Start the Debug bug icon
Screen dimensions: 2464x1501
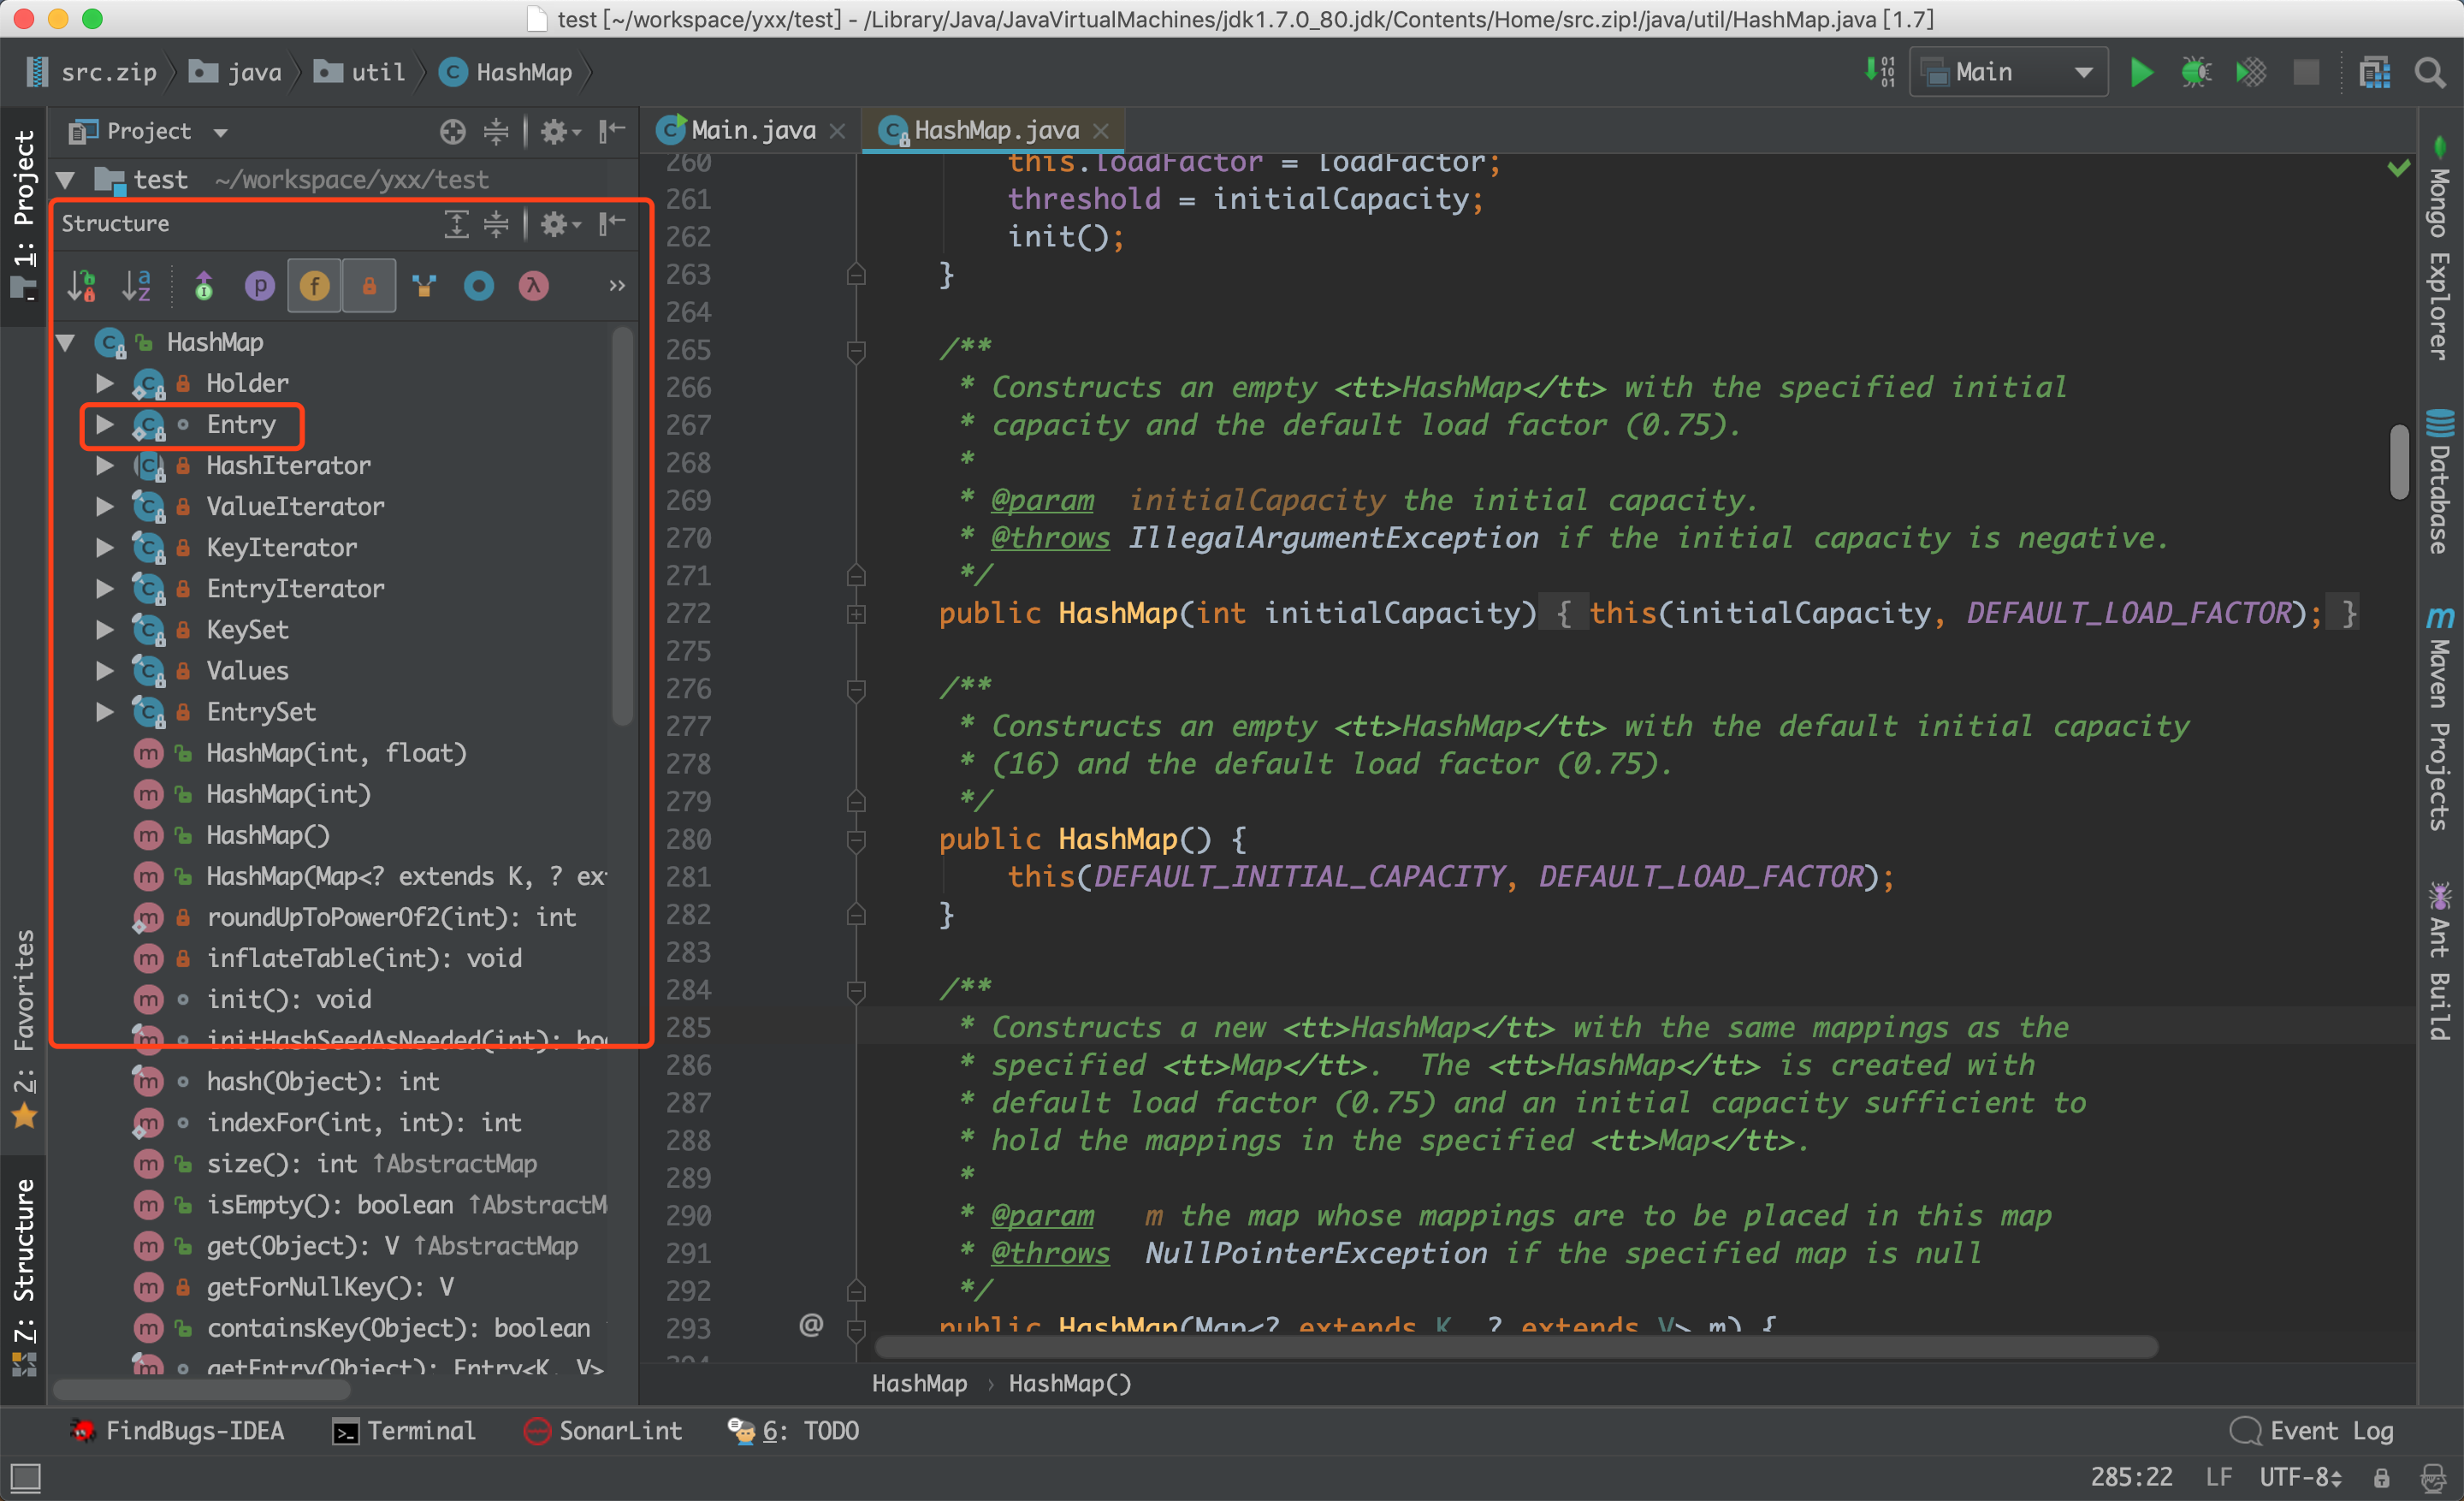tap(2196, 73)
